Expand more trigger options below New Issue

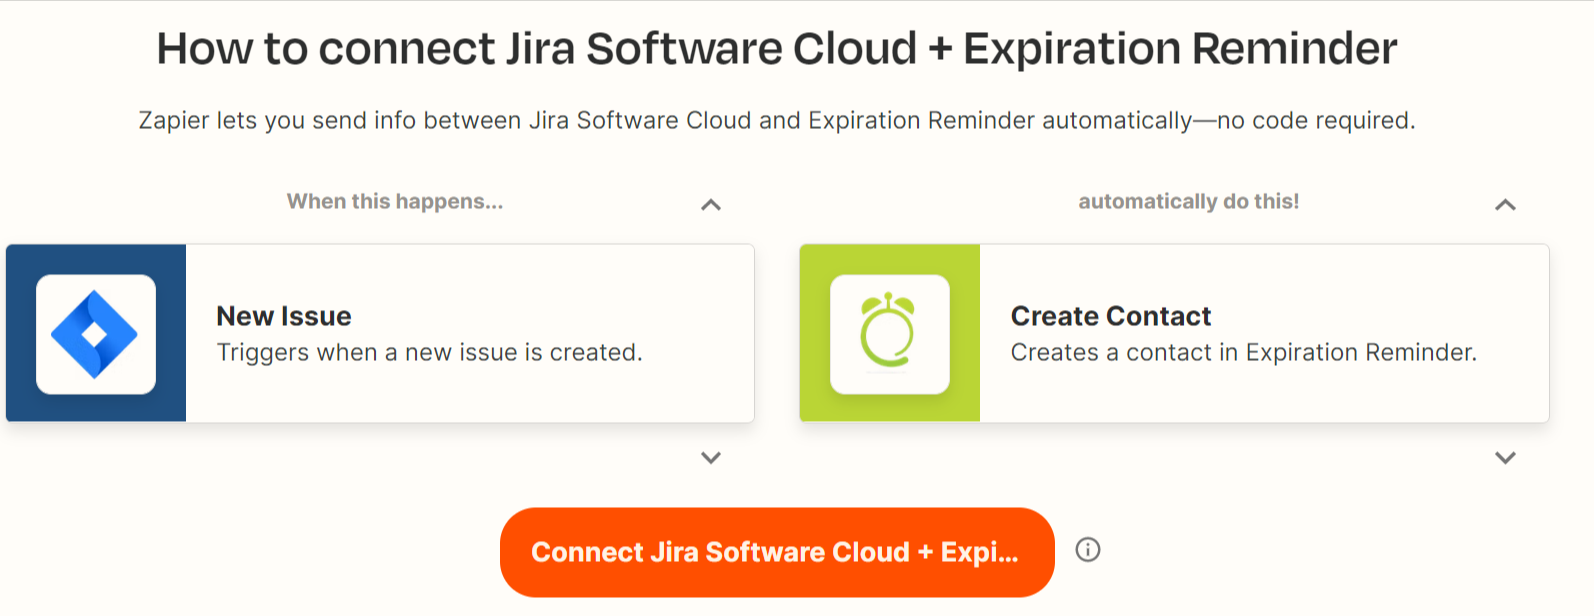711,458
